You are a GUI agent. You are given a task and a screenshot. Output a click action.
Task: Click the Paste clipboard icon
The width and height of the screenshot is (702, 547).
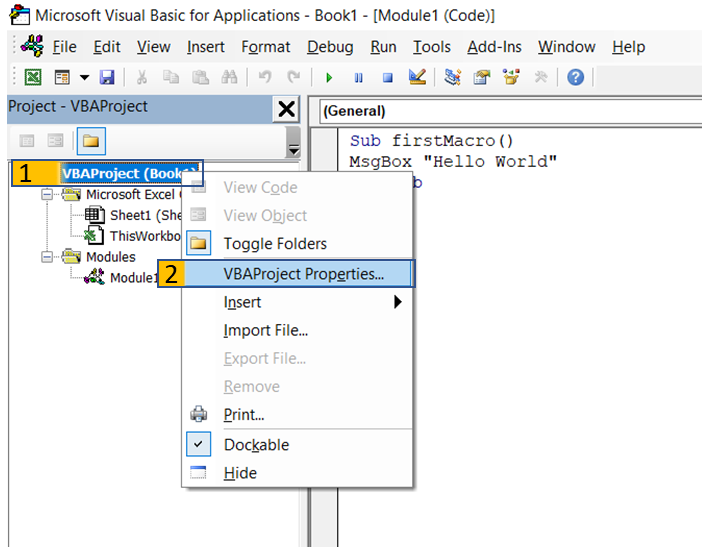(x=200, y=77)
